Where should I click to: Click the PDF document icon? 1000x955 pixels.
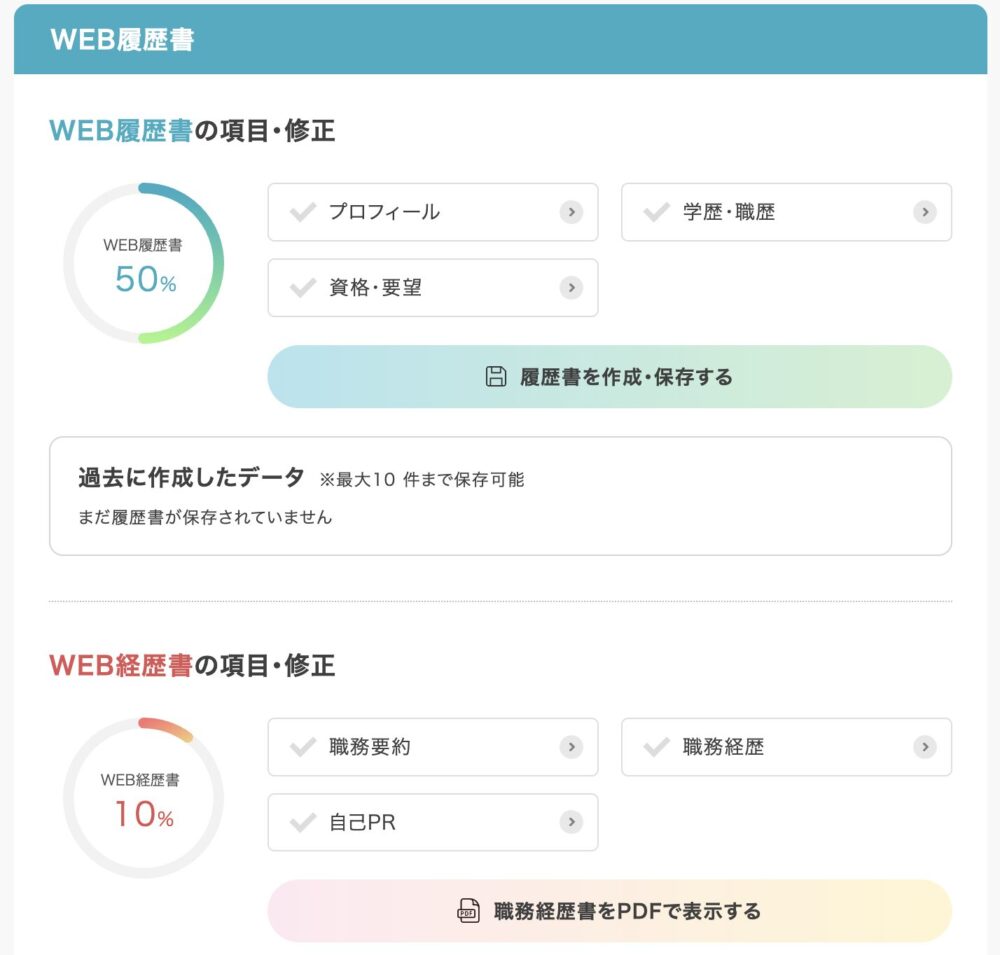(469, 910)
